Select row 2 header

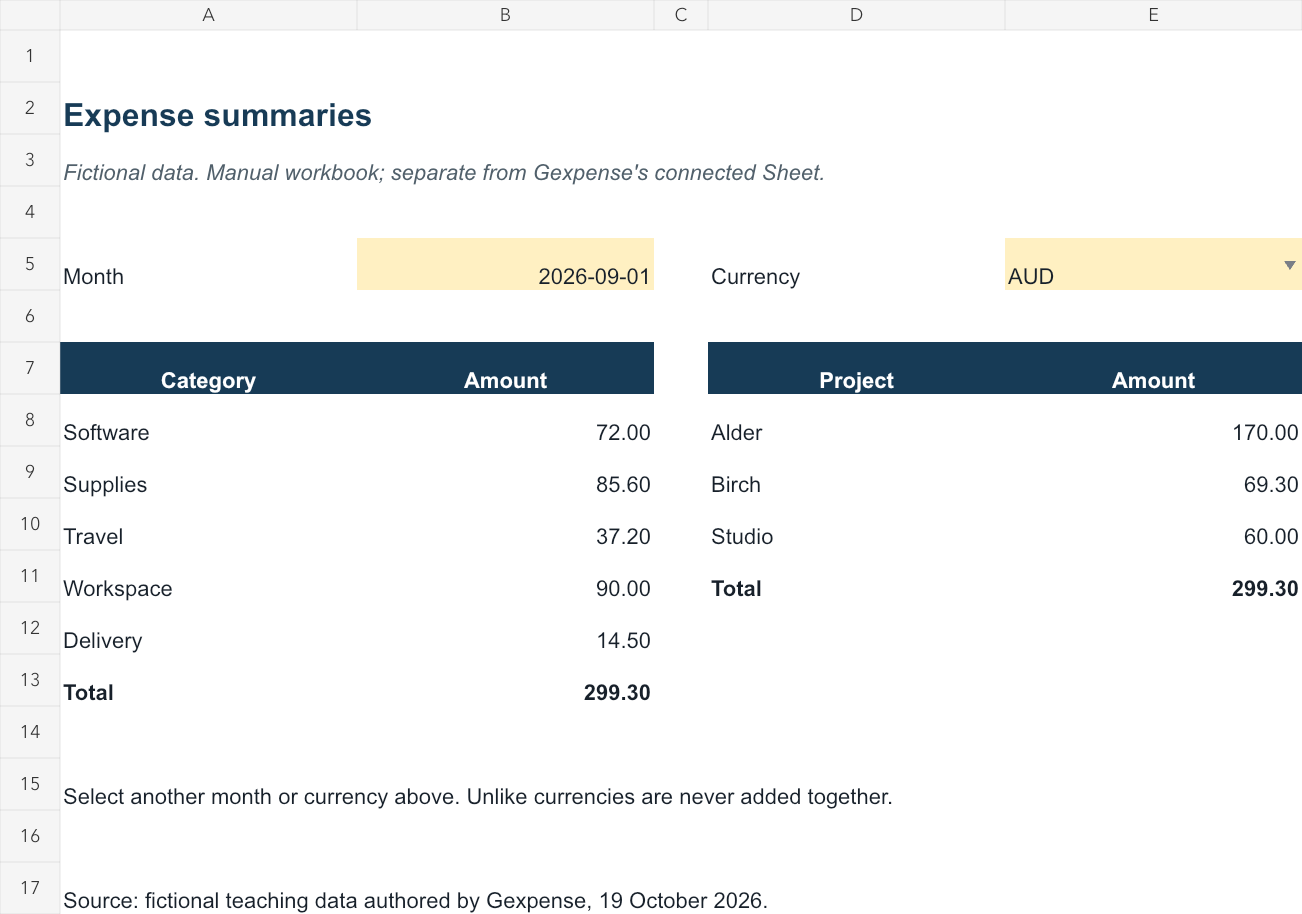[30, 108]
